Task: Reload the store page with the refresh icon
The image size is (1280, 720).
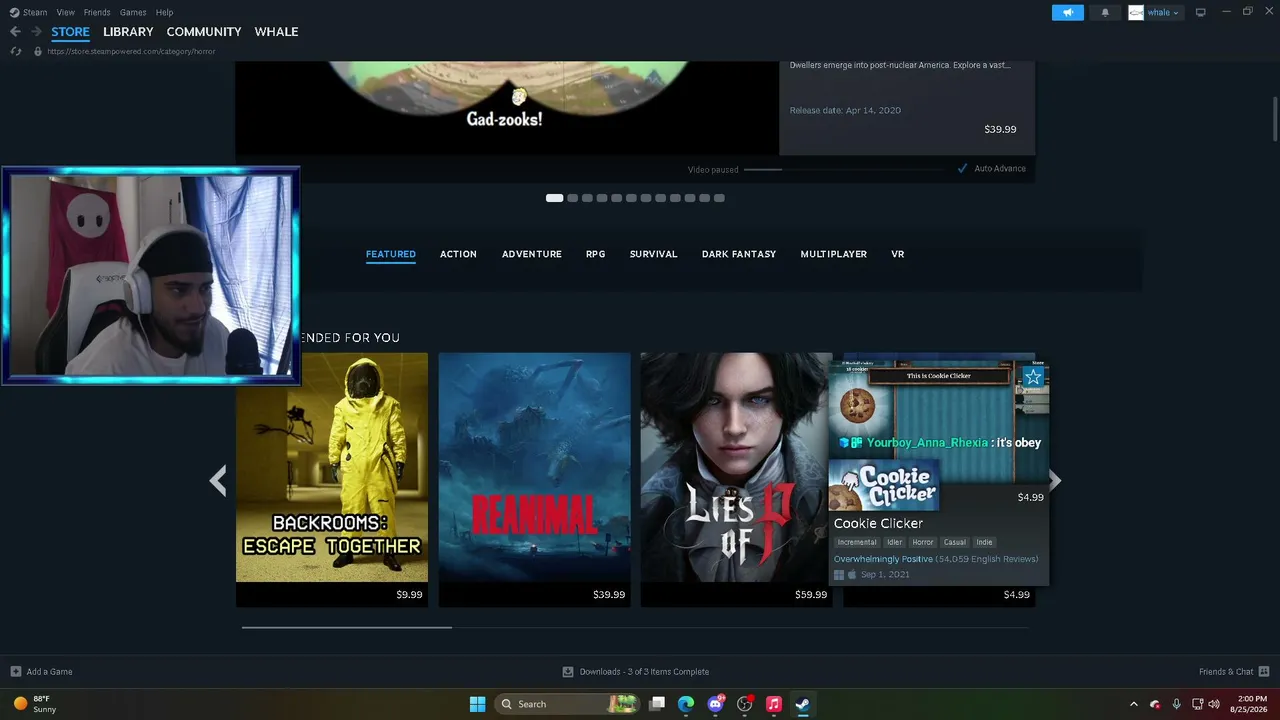Action: pos(16,51)
